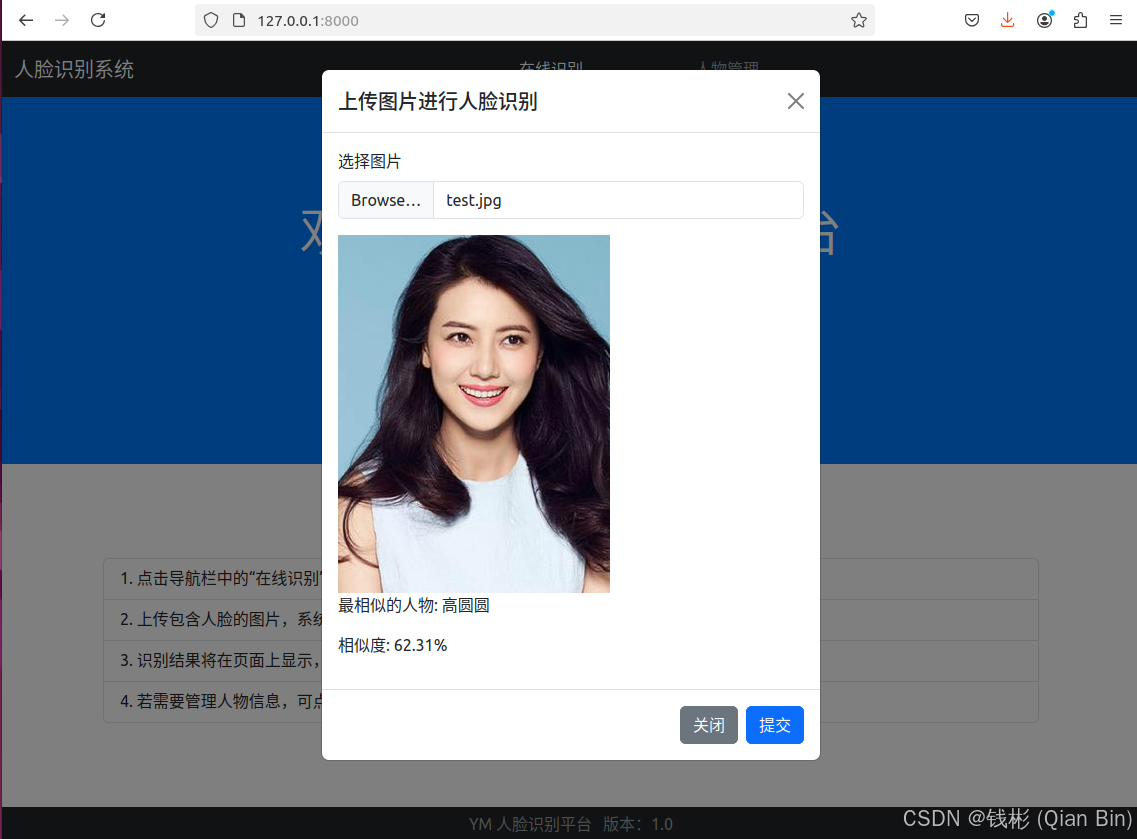Show downloads via the download arrow icon
Image resolution: width=1137 pixels, height=839 pixels.
coord(1007,20)
